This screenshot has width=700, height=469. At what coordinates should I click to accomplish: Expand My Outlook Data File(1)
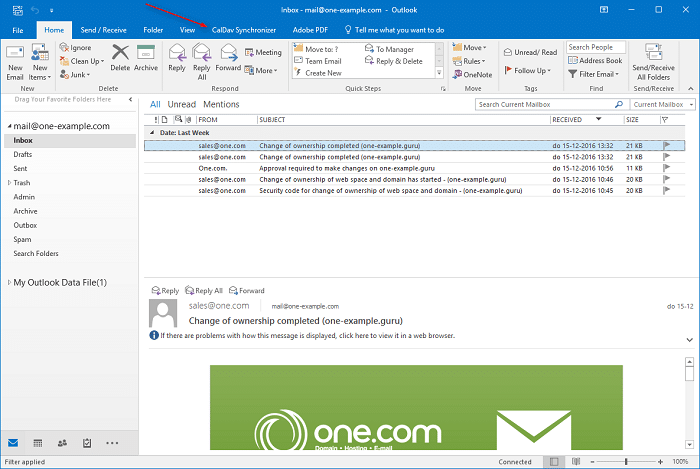(9, 283)
